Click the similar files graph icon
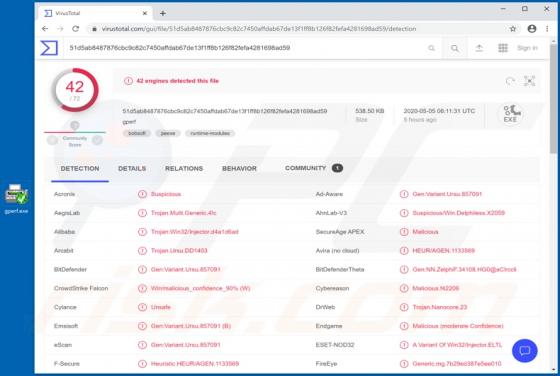Screen dimensions: 560x376 (529, 81)
